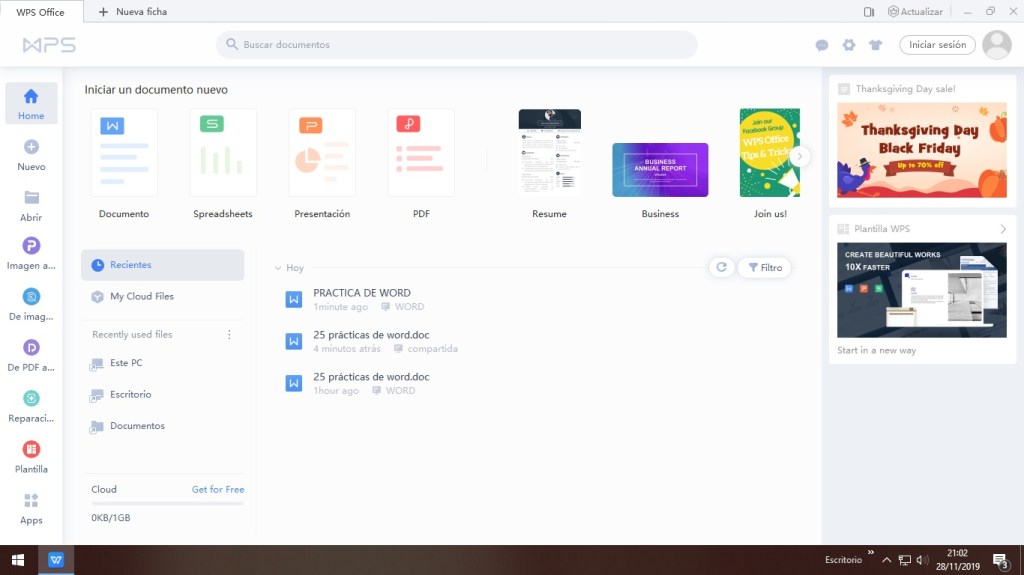Viewport: 1024px width, 575px height.
Task: Open Nueva ficha tab
Action: (133, 12)
